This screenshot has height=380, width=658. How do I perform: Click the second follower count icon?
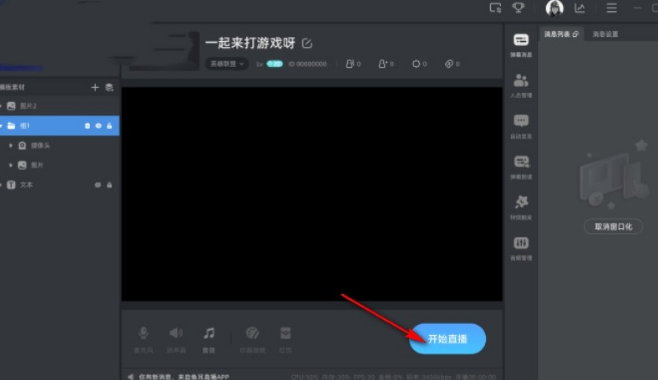pyautogui.click(x=382, y=64)
